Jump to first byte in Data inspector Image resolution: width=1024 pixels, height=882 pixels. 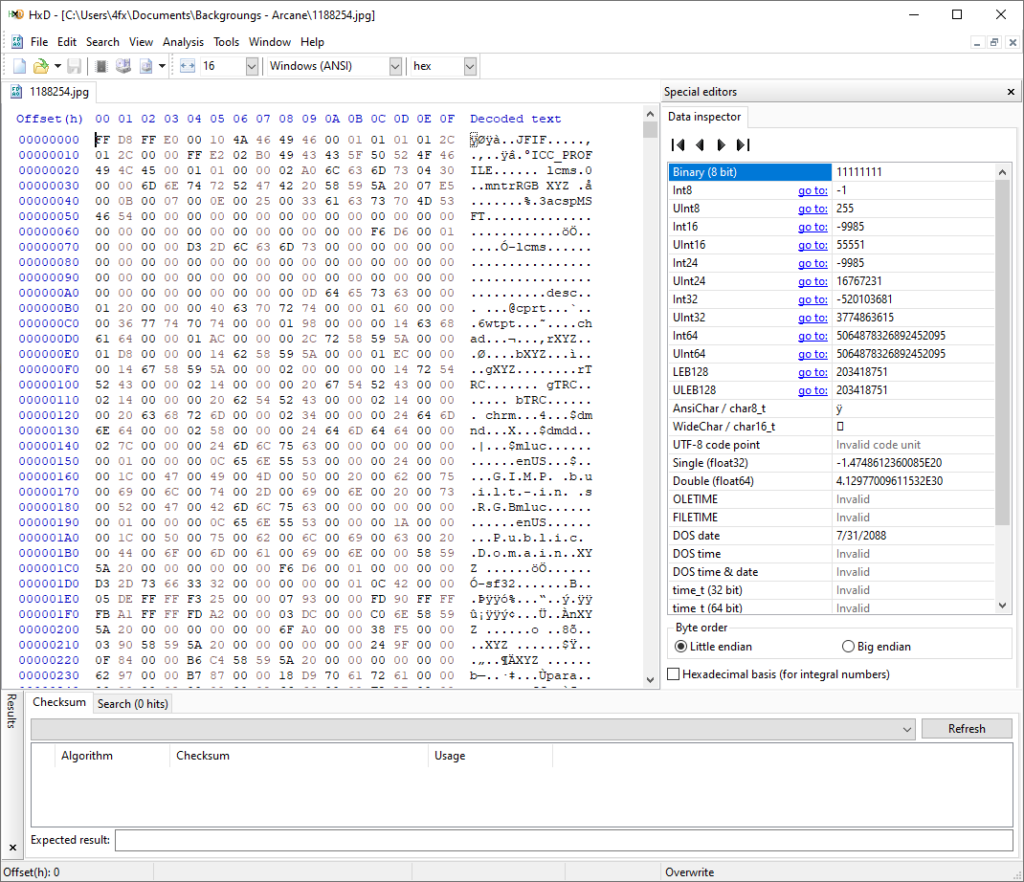click(x=678, y=144)
